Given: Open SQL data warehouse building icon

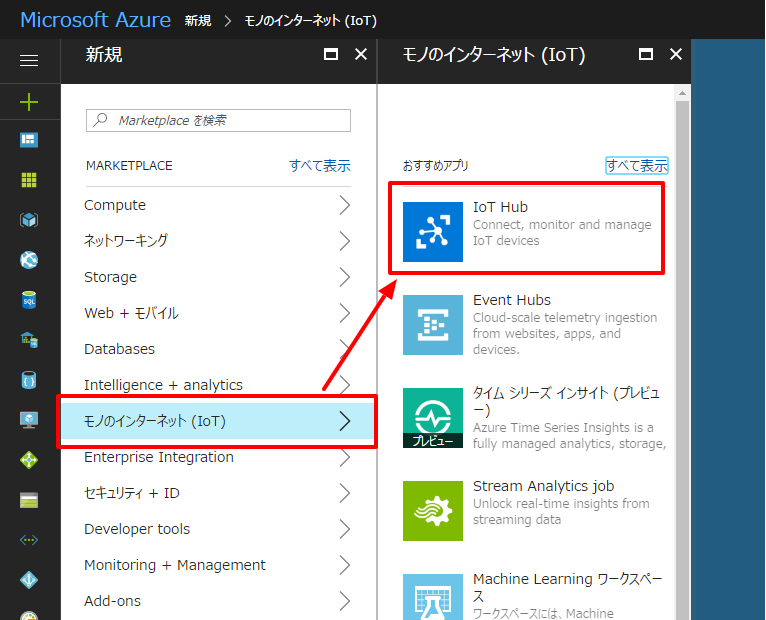Looking at the screenshot, I should pyautogui.click(x=29, y=340).
